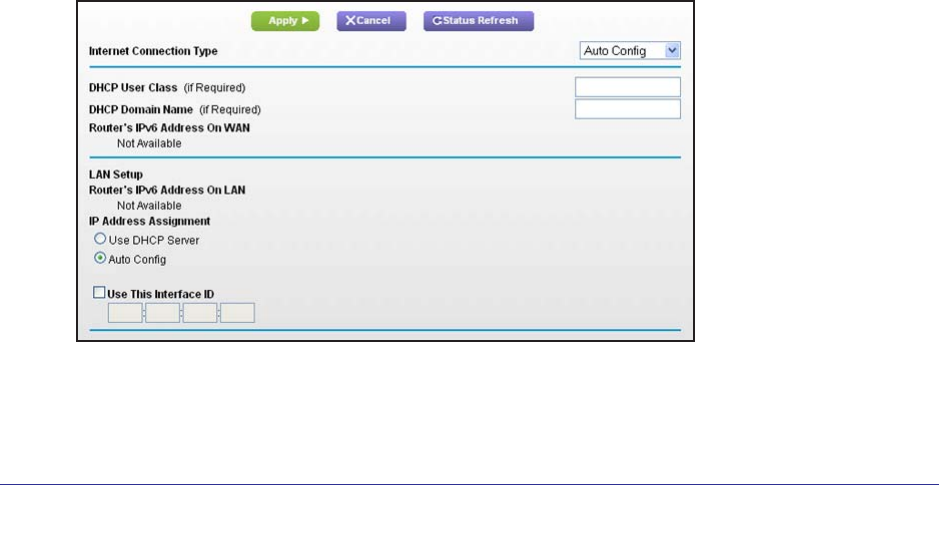Click 'Not Available' under LAN address
Screen dimensions: 939x554
tap(149, 205)
